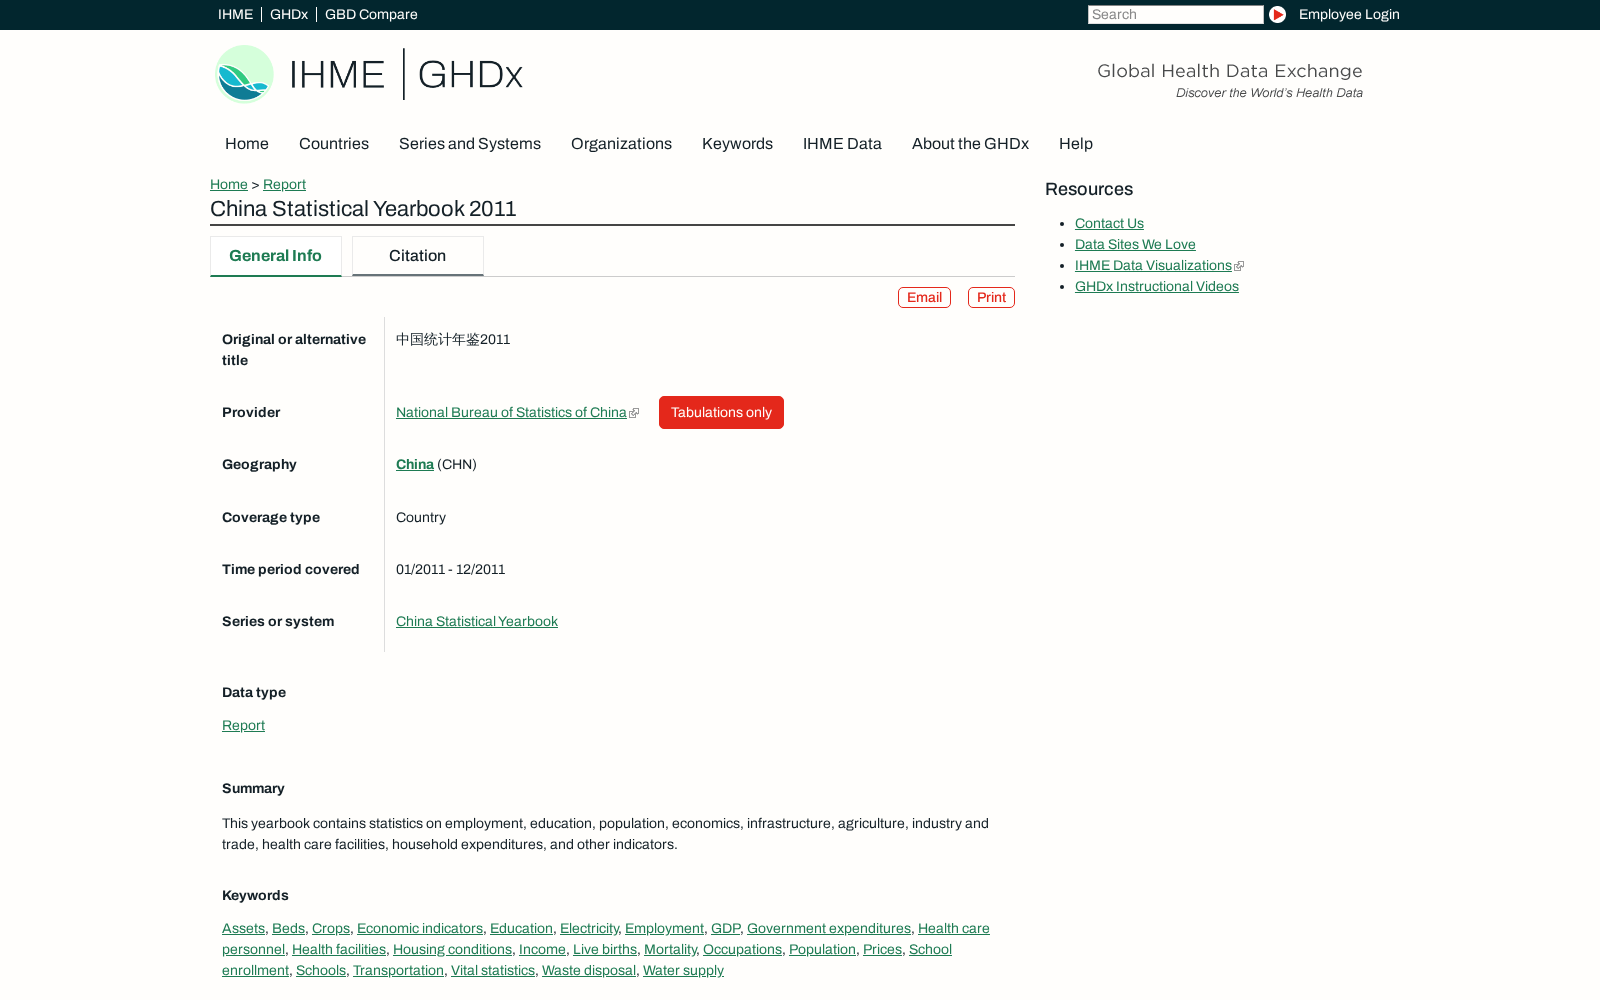Click the page title China Statistical Yearbook 2011
This screenshot has height=1000, width=1600.
click(x=363, y=209)
